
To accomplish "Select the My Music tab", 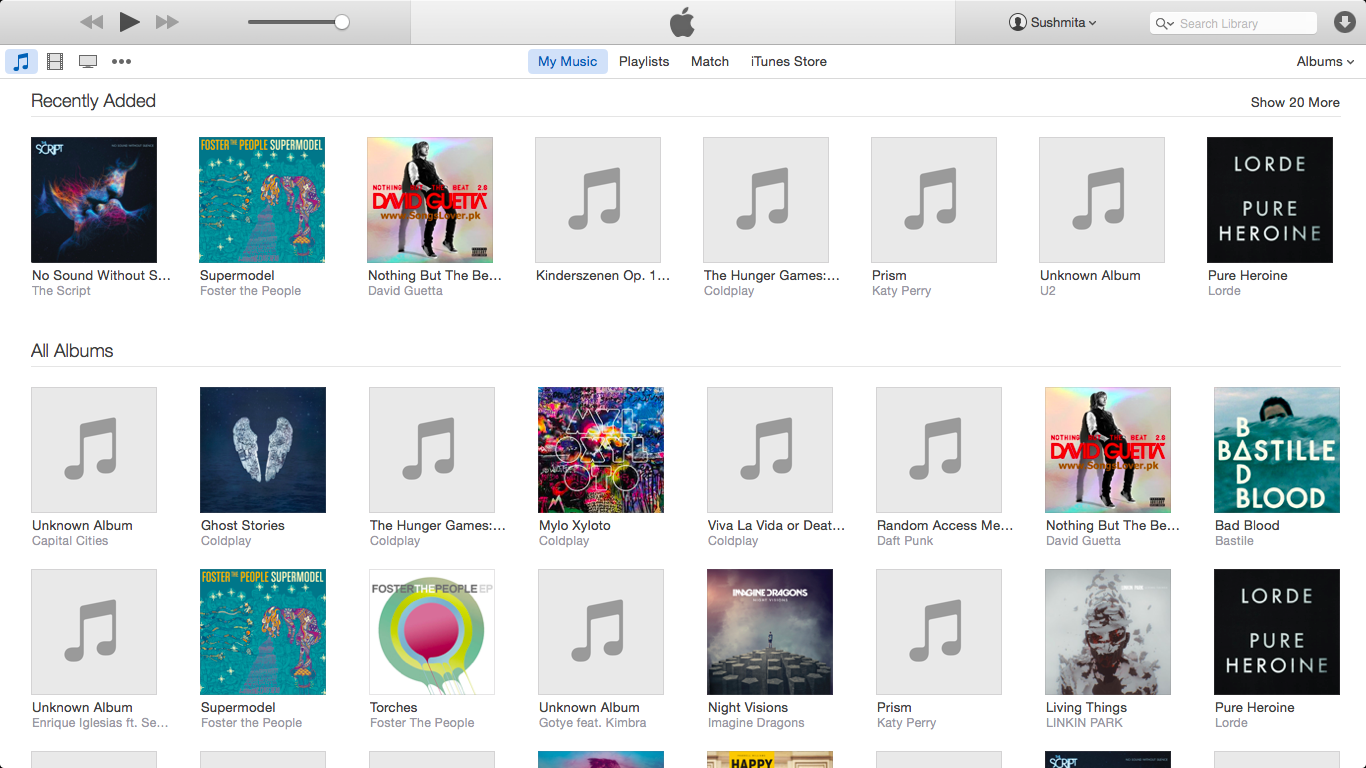I will click(x=567, y=61).
